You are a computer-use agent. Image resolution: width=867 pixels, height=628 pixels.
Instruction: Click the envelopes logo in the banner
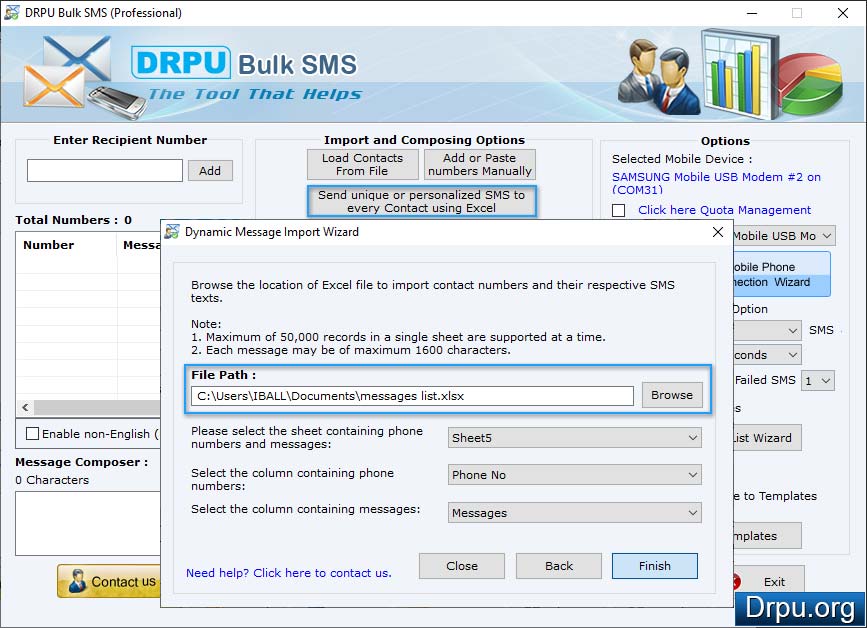tap(66, 72)
